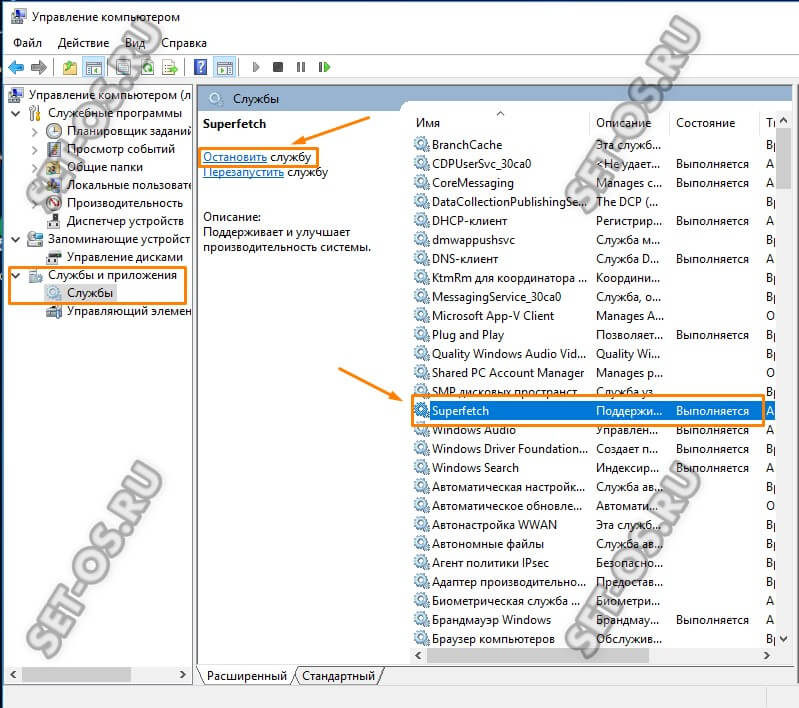This screenshot has width=799, height=708.
Task: Collapse the Службы и приложения node
Action: [x=15, y=275]
